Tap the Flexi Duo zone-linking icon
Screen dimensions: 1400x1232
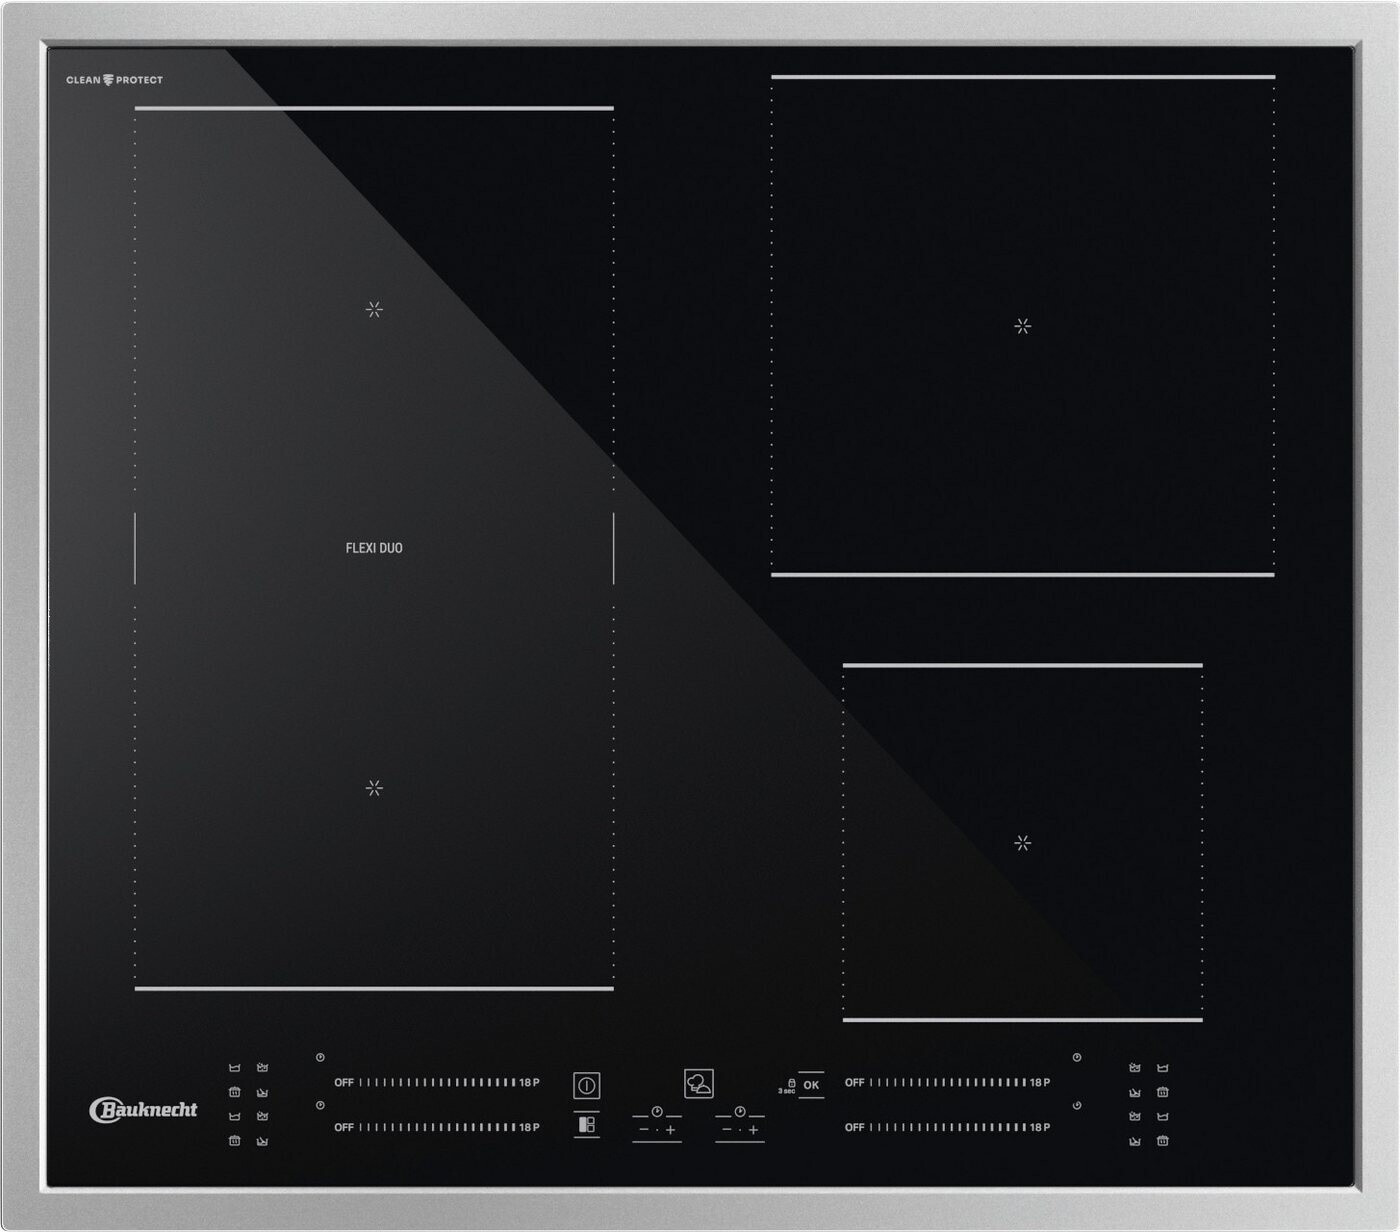(x=587, y=1125)
